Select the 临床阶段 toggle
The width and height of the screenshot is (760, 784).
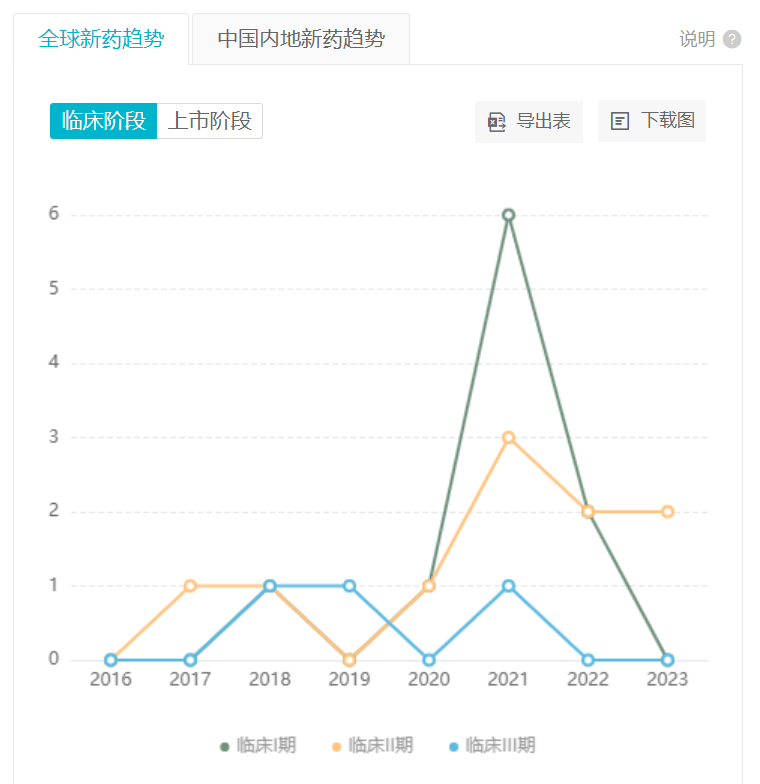104,121
